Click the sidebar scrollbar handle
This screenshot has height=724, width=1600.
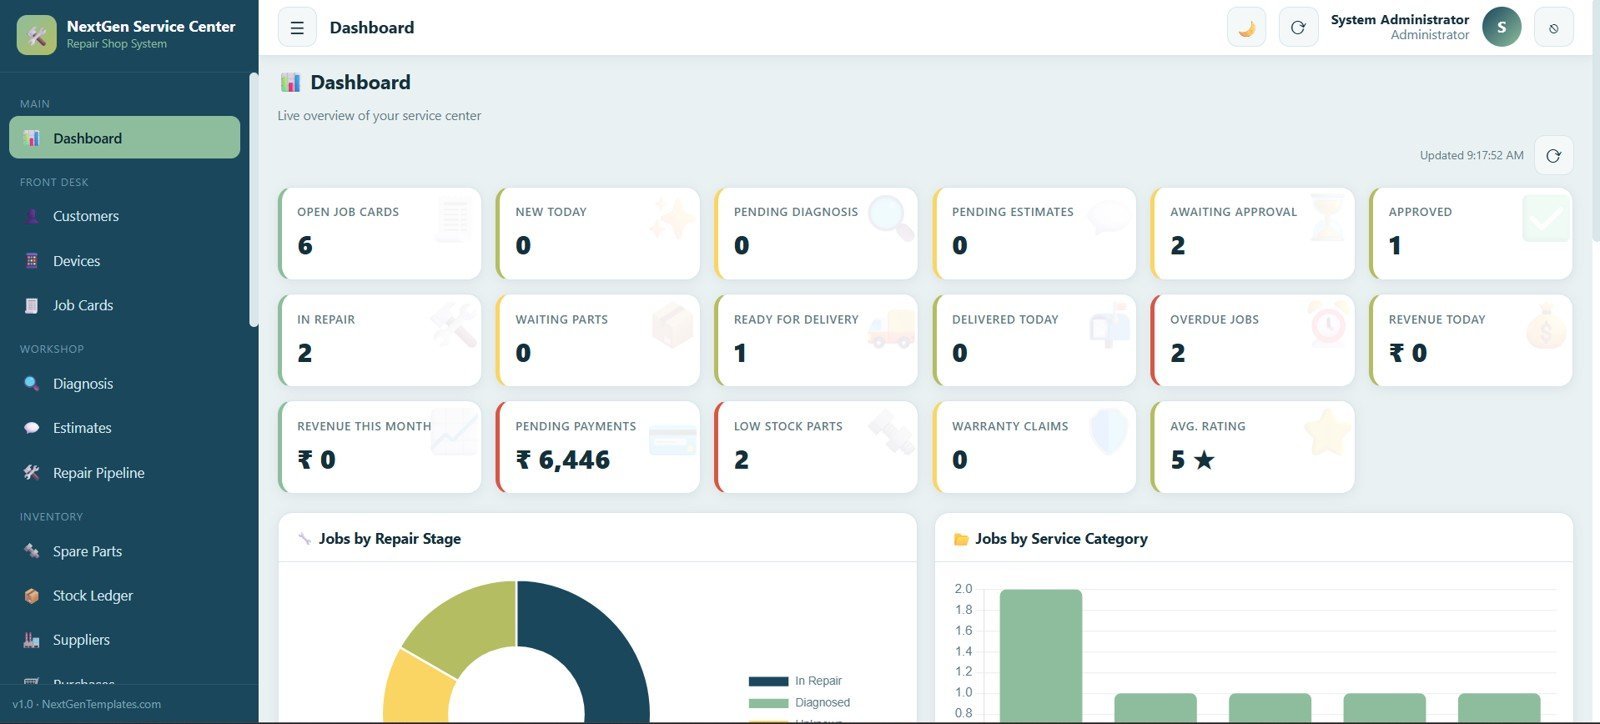[x=253, y=200]
